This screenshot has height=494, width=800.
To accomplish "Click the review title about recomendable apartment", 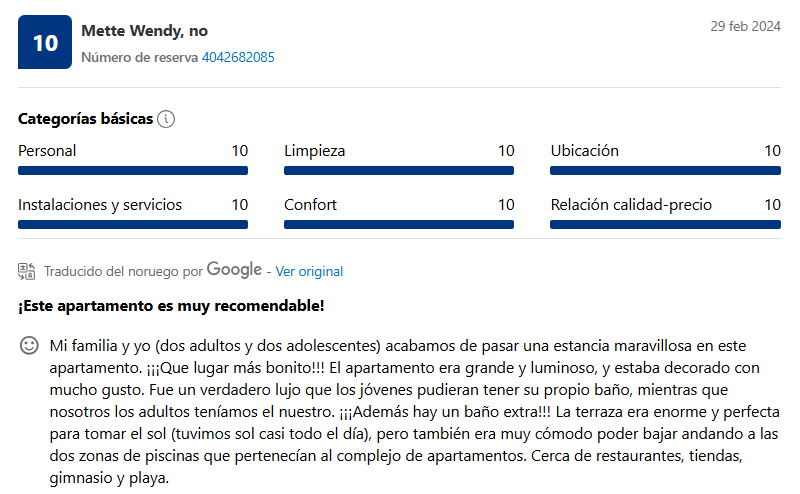I will pos(171,306).
